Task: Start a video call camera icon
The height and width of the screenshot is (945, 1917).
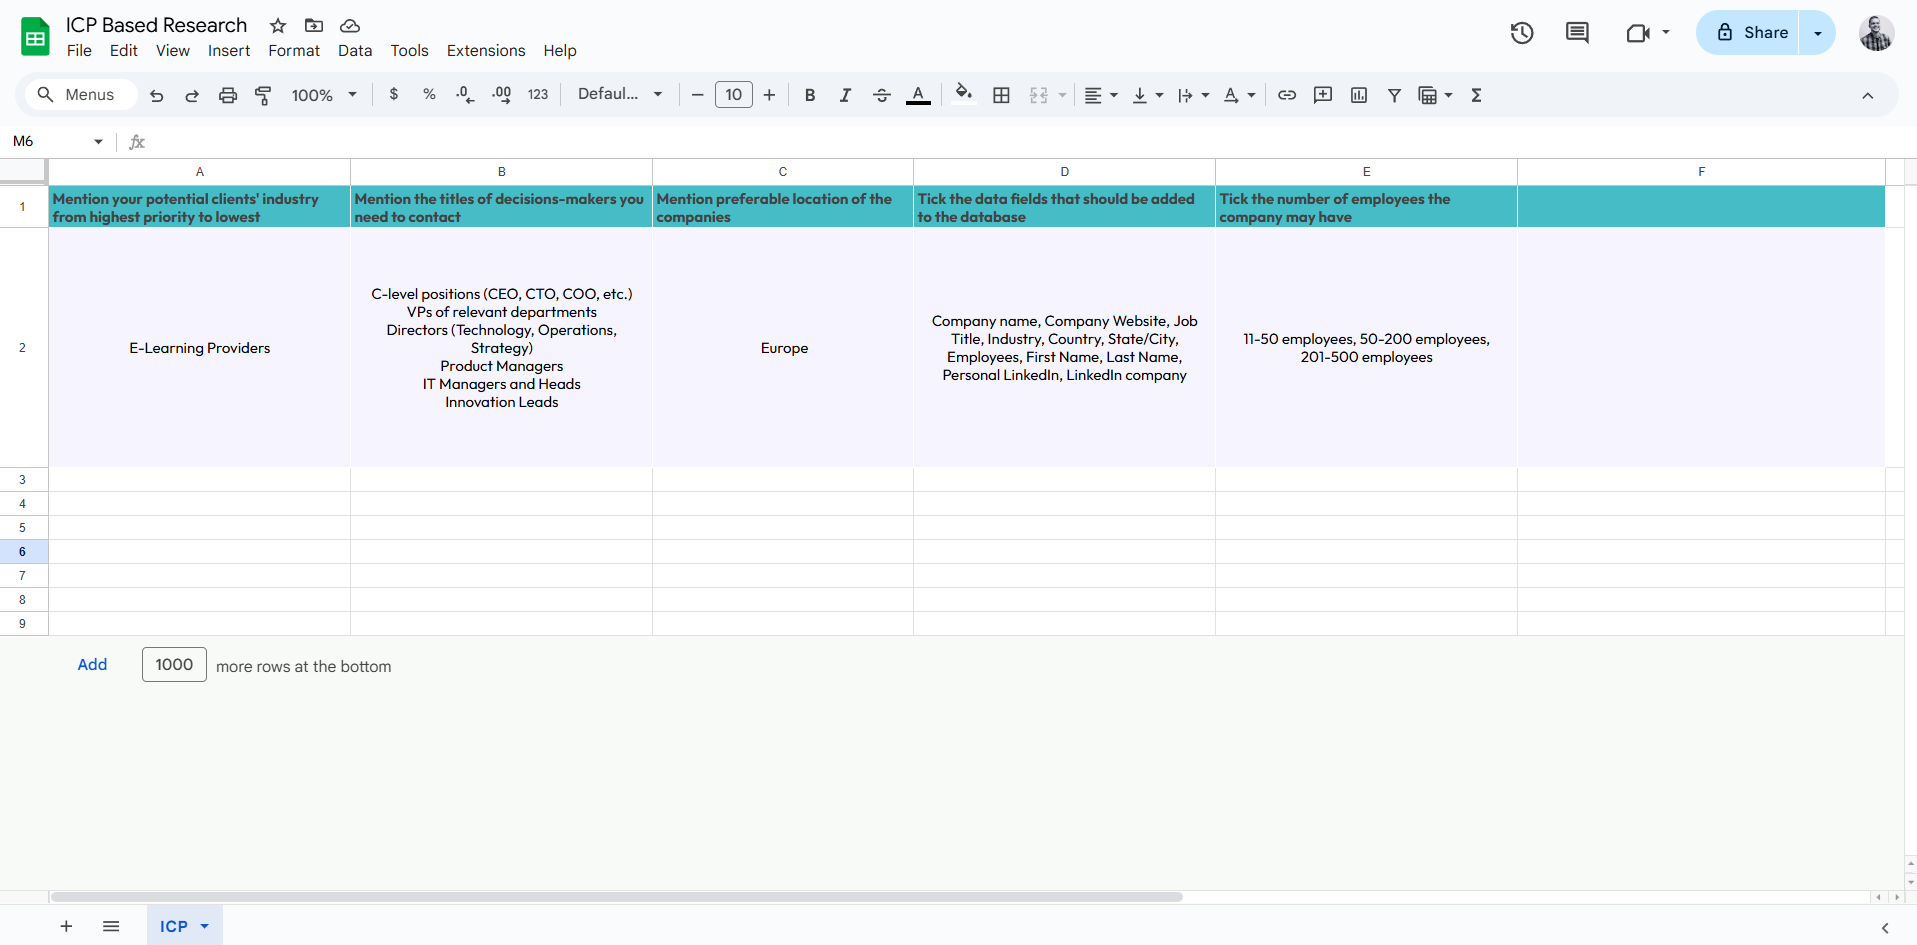Action: [1637, 33]
